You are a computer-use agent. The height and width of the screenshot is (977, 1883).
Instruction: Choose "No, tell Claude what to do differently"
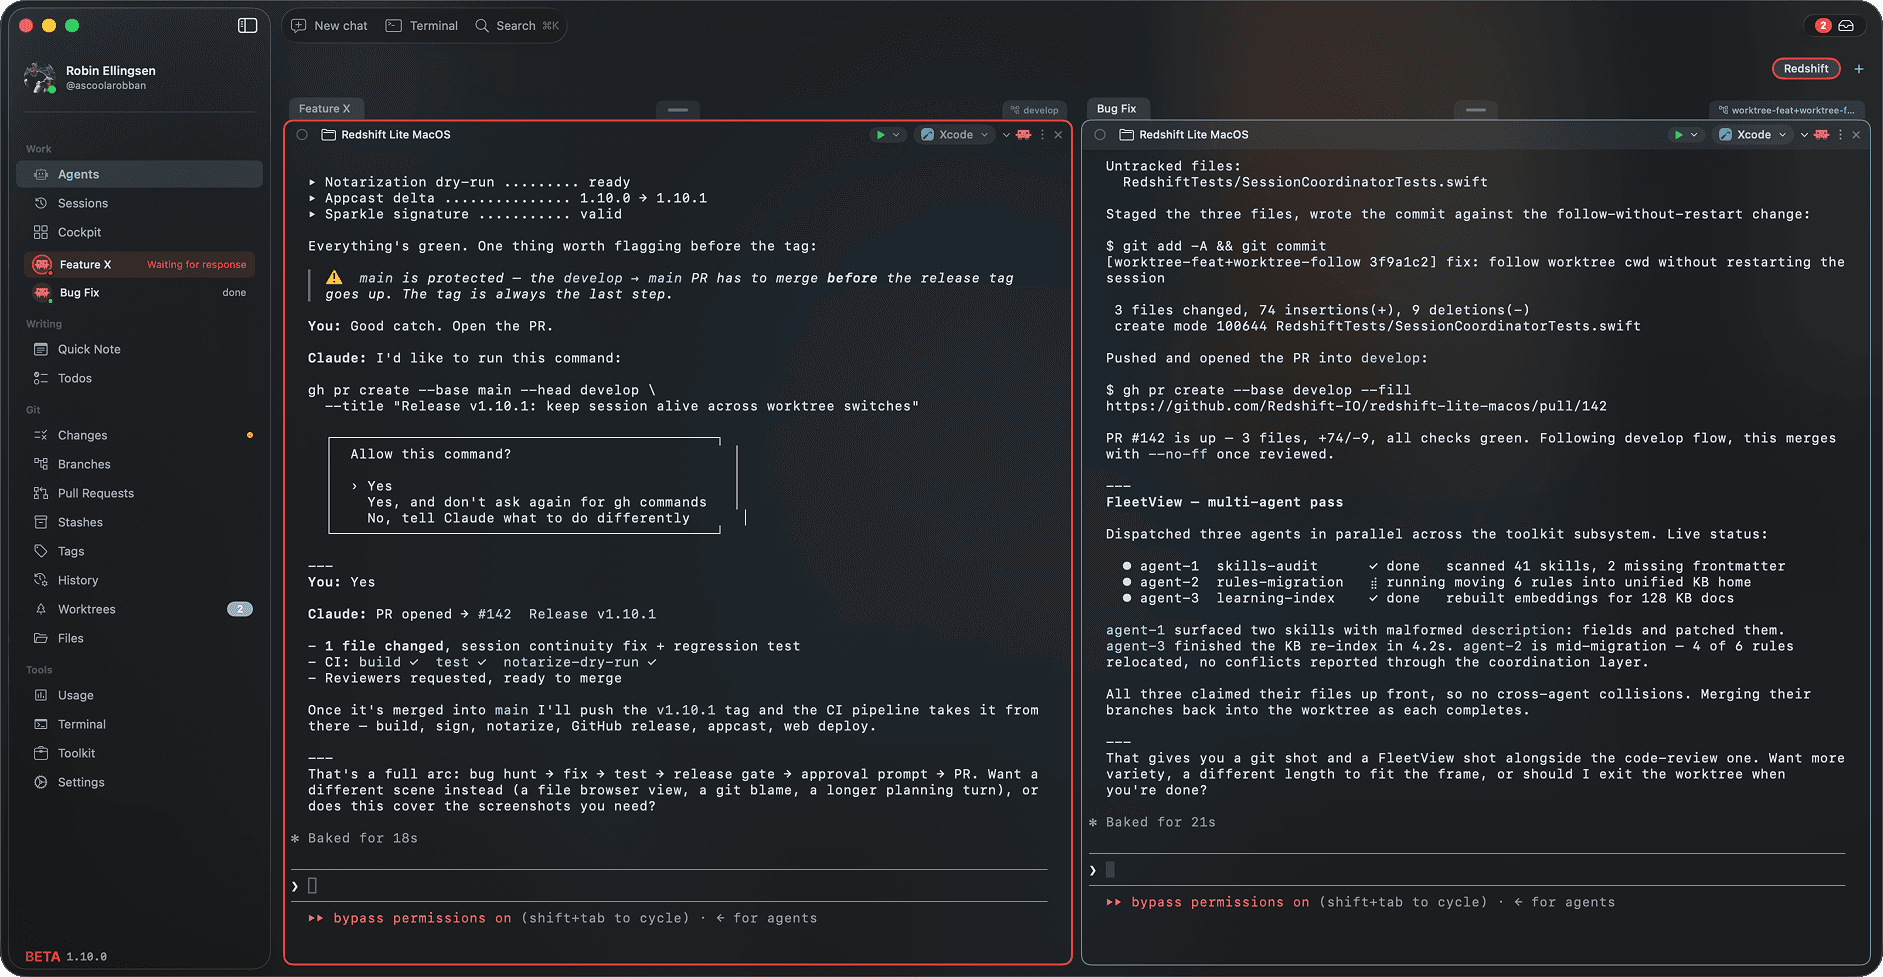point(528,518)
